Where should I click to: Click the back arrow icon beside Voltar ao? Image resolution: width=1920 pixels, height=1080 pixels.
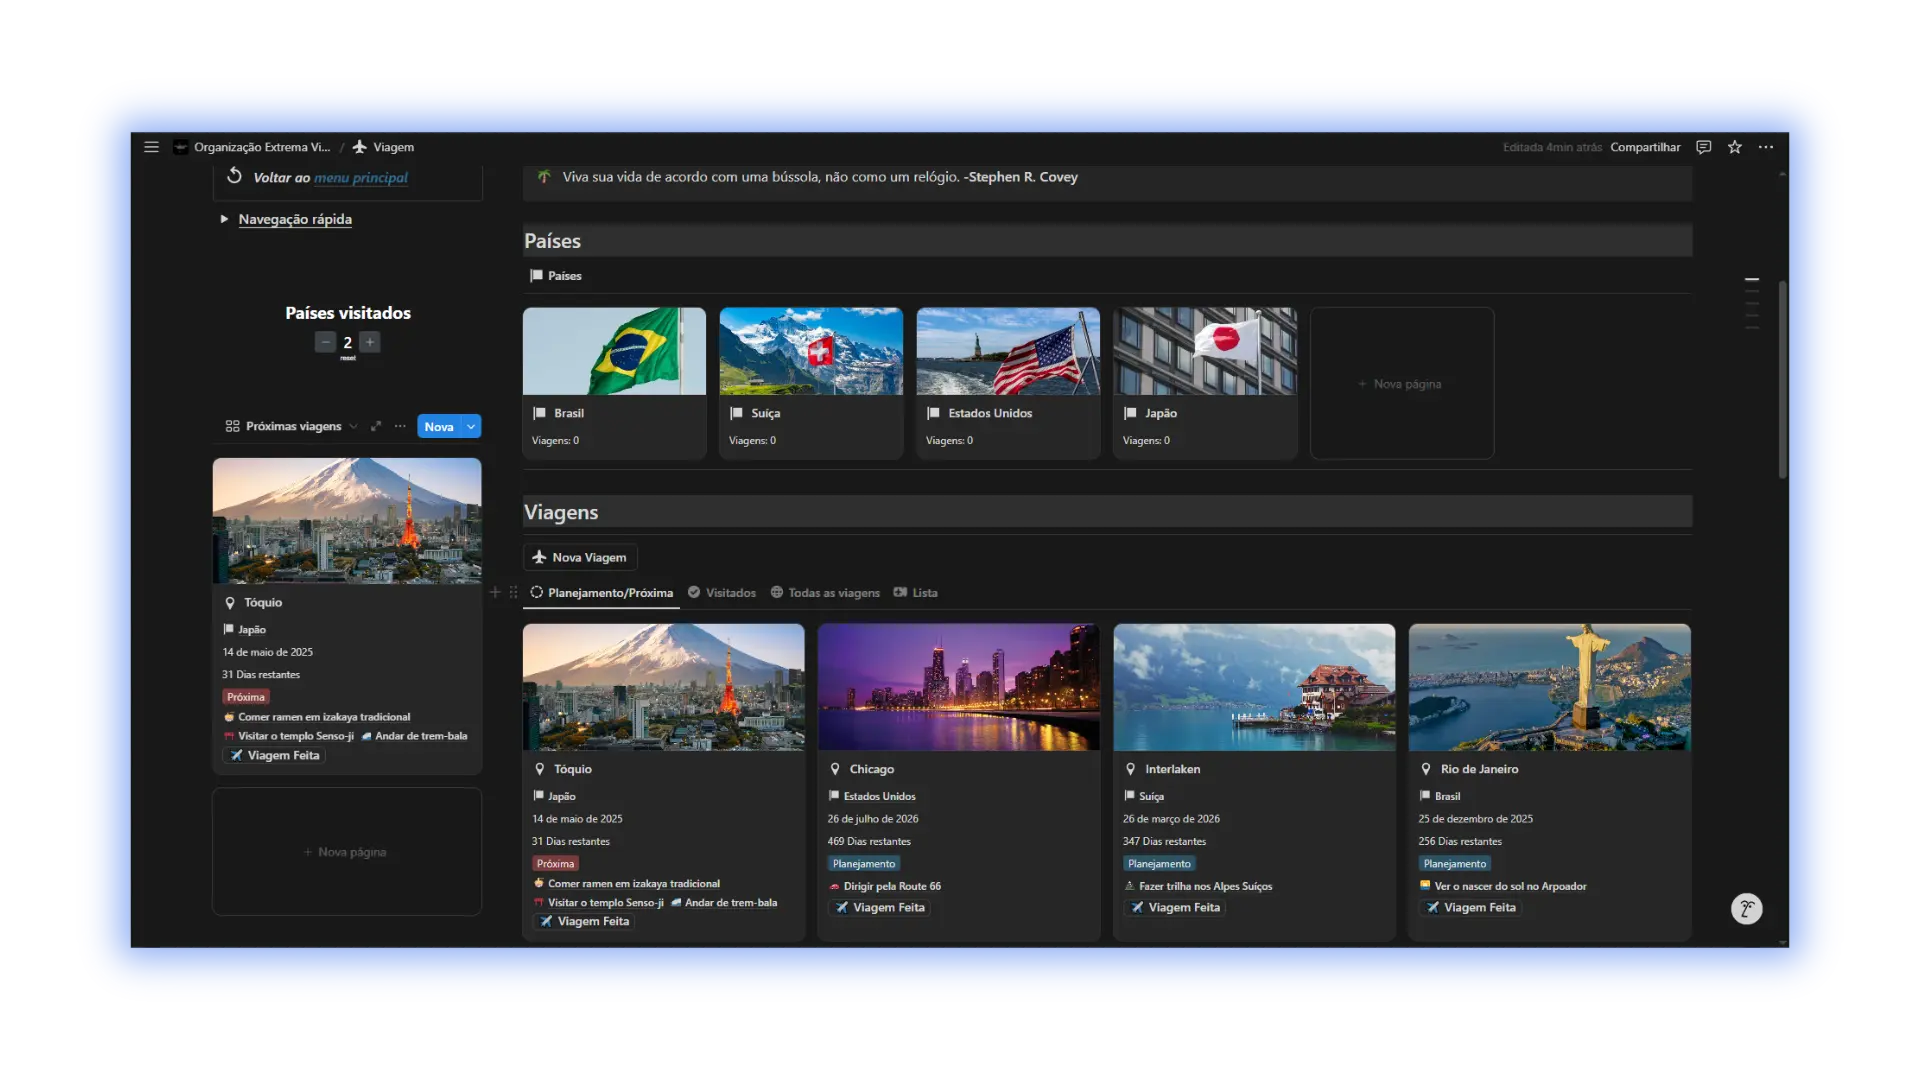(234, 176)
